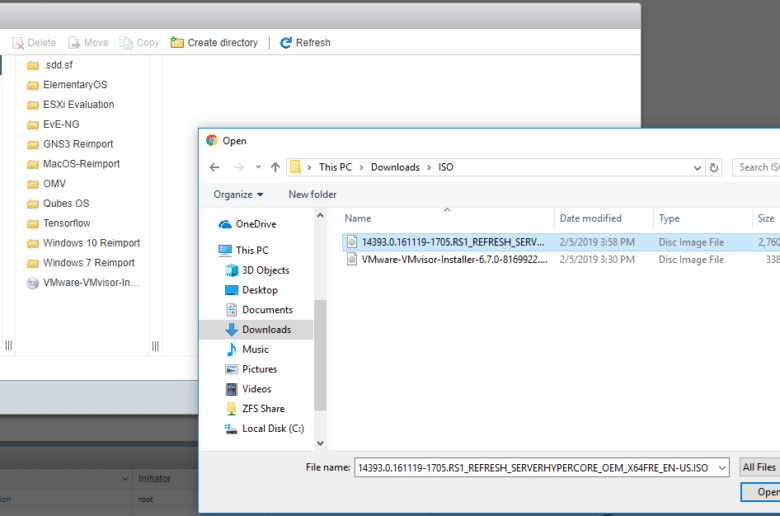Open the EvE-NG folder

click(x=53, y=124)
